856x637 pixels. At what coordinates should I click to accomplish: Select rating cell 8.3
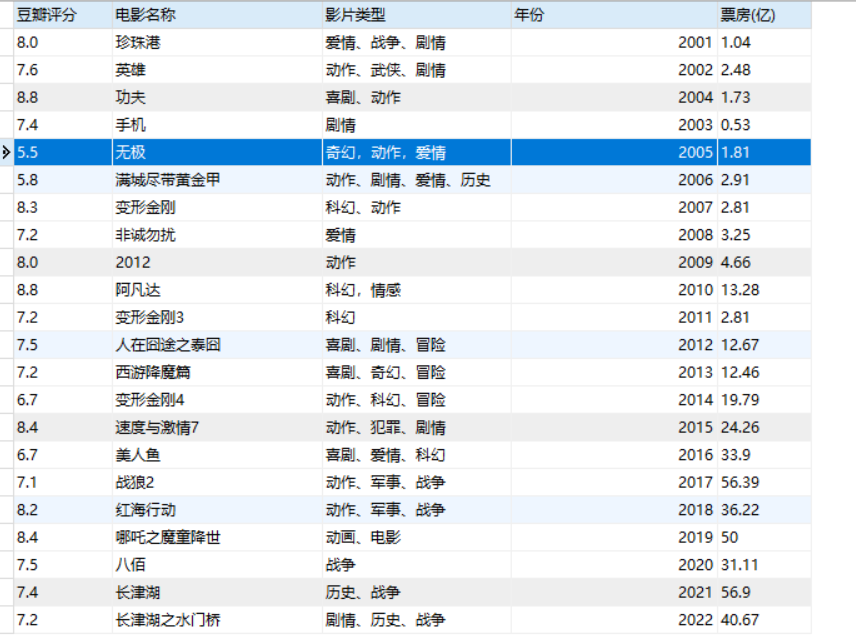63,207
